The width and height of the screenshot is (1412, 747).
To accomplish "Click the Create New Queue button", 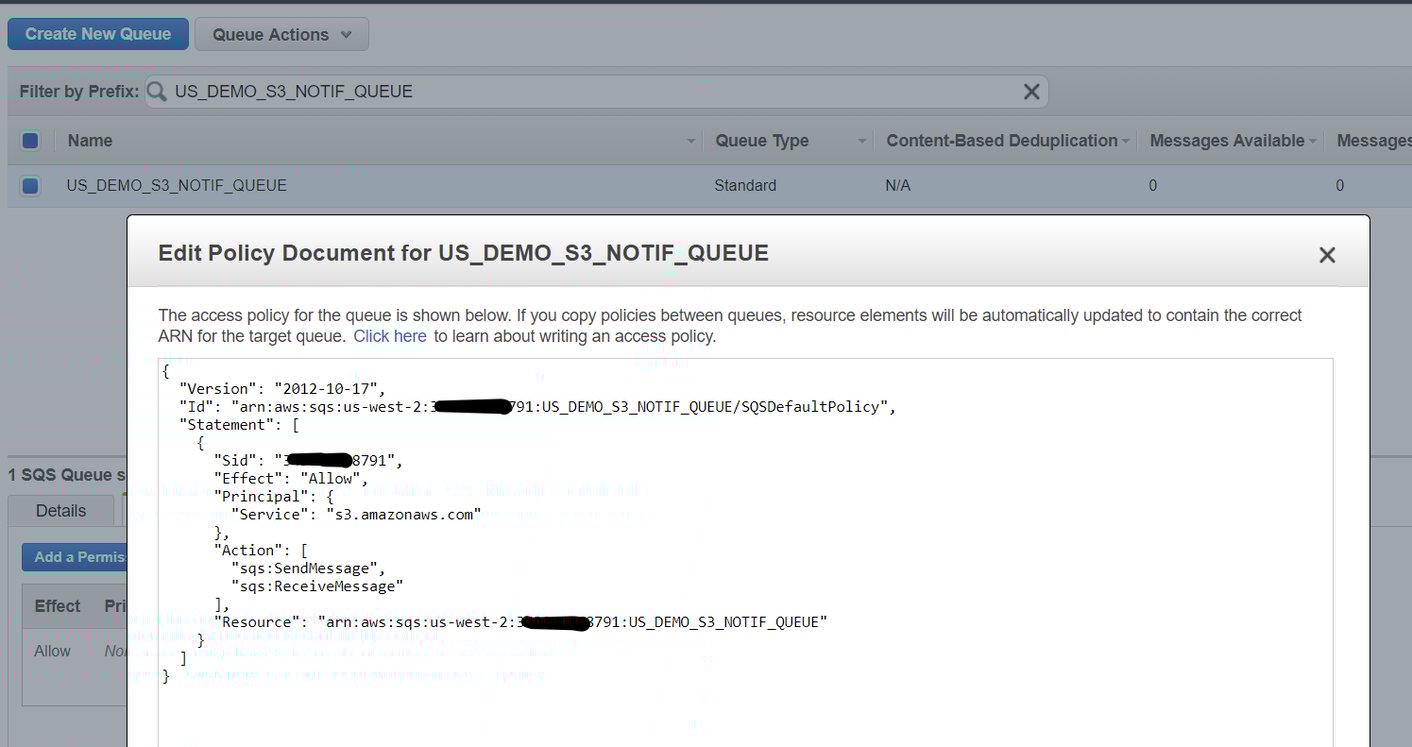I will (x=97, y=33).
